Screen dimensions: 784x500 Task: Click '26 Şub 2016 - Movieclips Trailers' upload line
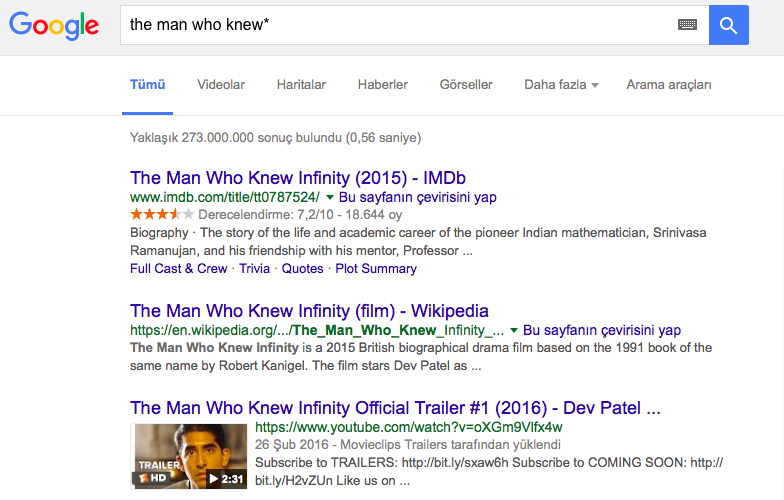408,444
